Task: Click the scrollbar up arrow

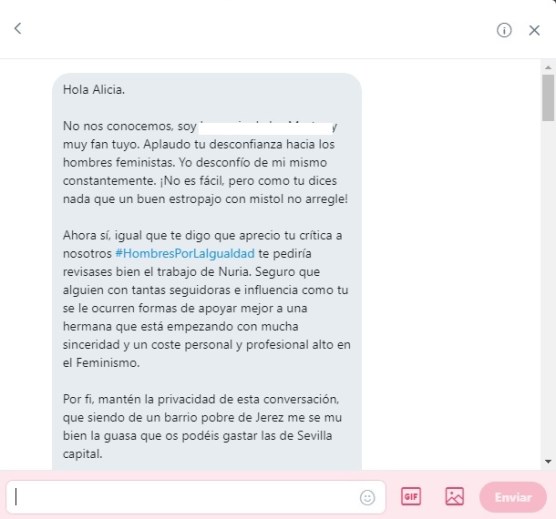Action: click(x=548, y=67)
